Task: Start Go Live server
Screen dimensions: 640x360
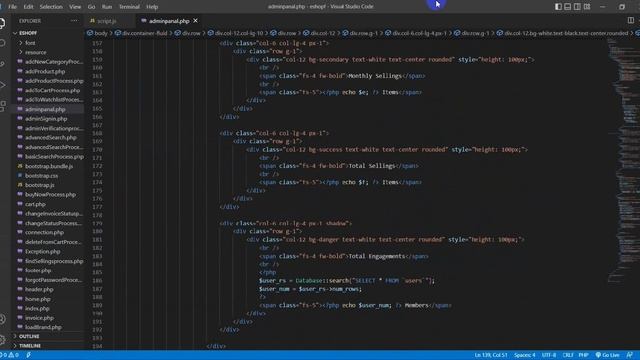Action: pos(607,355)
